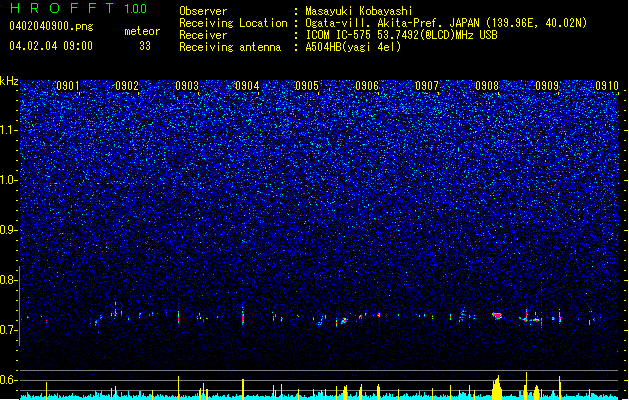
Task: Click the A504HB(yagi 4el) antenna value
Action: tap(353, 47)
